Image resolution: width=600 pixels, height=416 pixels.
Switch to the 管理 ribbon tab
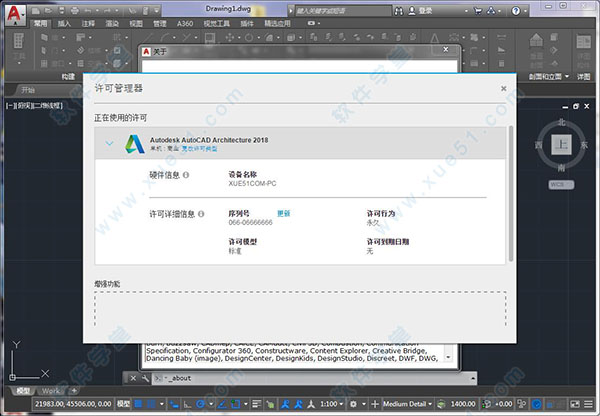click(x=160, y=24)
